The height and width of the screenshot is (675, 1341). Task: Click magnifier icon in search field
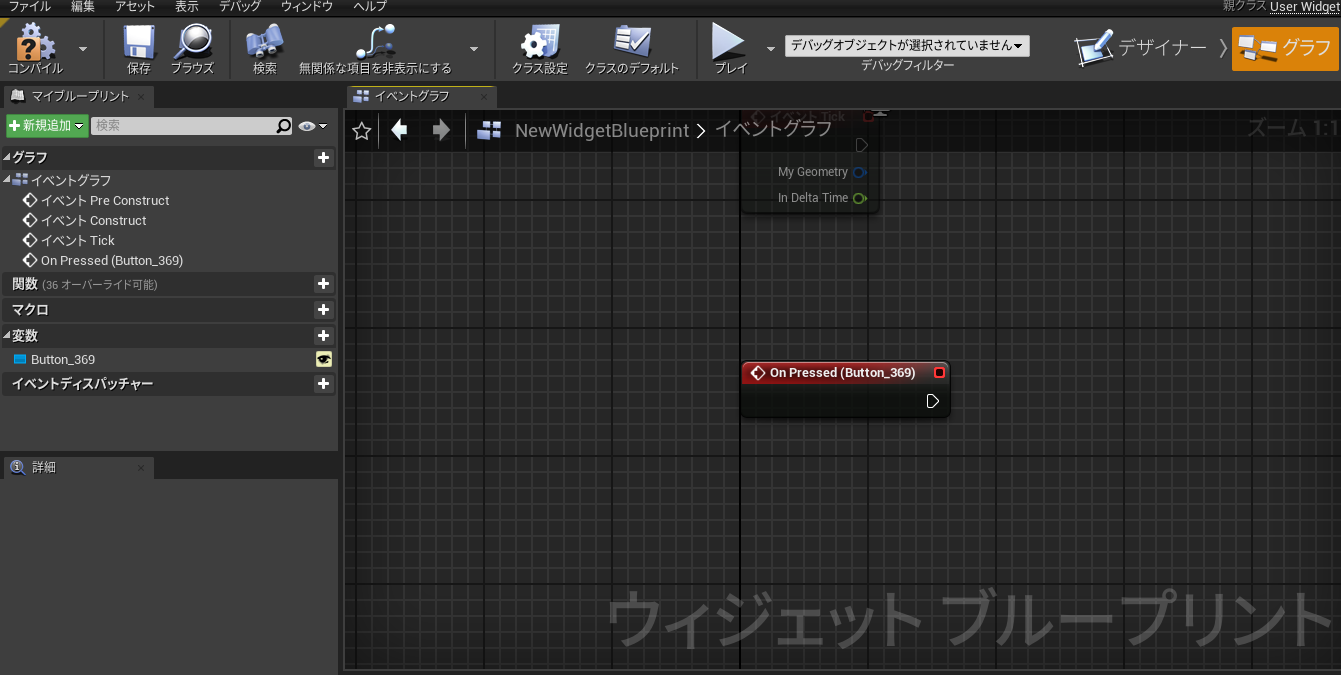tap(284, 126)
